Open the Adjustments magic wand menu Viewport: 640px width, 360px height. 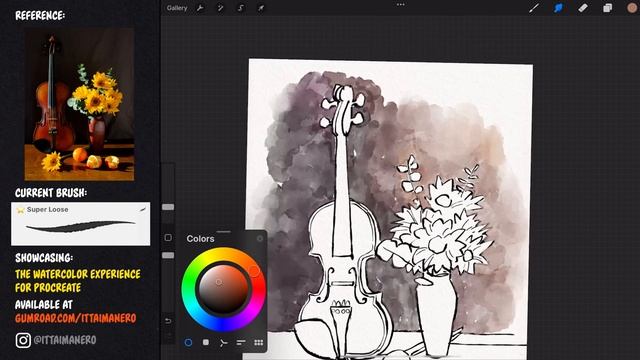click(x=220, y=8)
